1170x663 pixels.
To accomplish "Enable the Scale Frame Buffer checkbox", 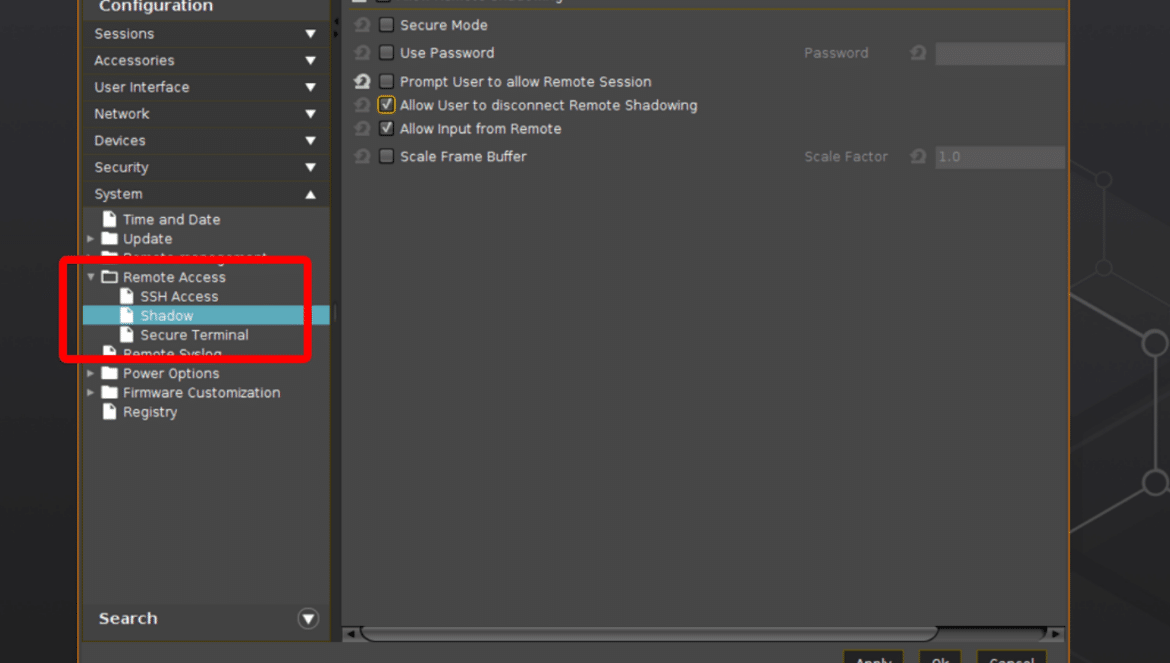I will pyautogui.click(x=386, y=156).
